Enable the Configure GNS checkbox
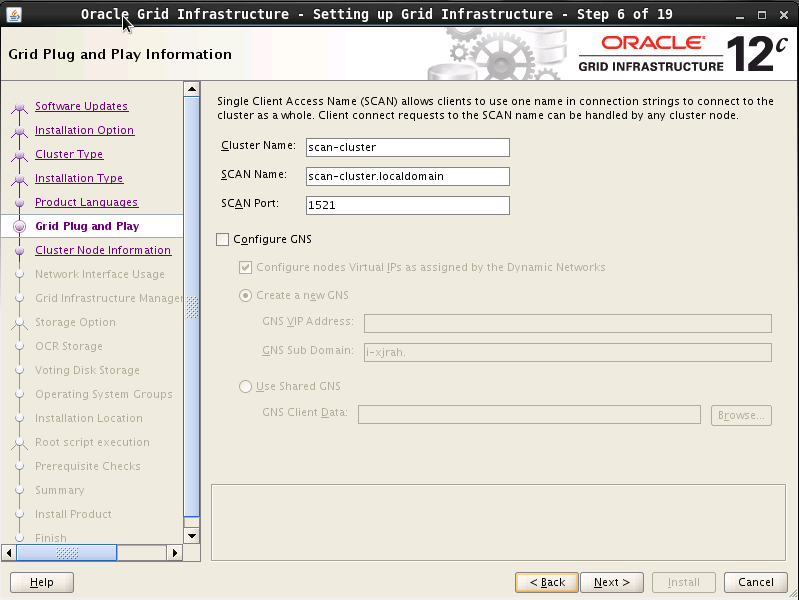This screenshot has width=799, height=600. tap(222, 240)
